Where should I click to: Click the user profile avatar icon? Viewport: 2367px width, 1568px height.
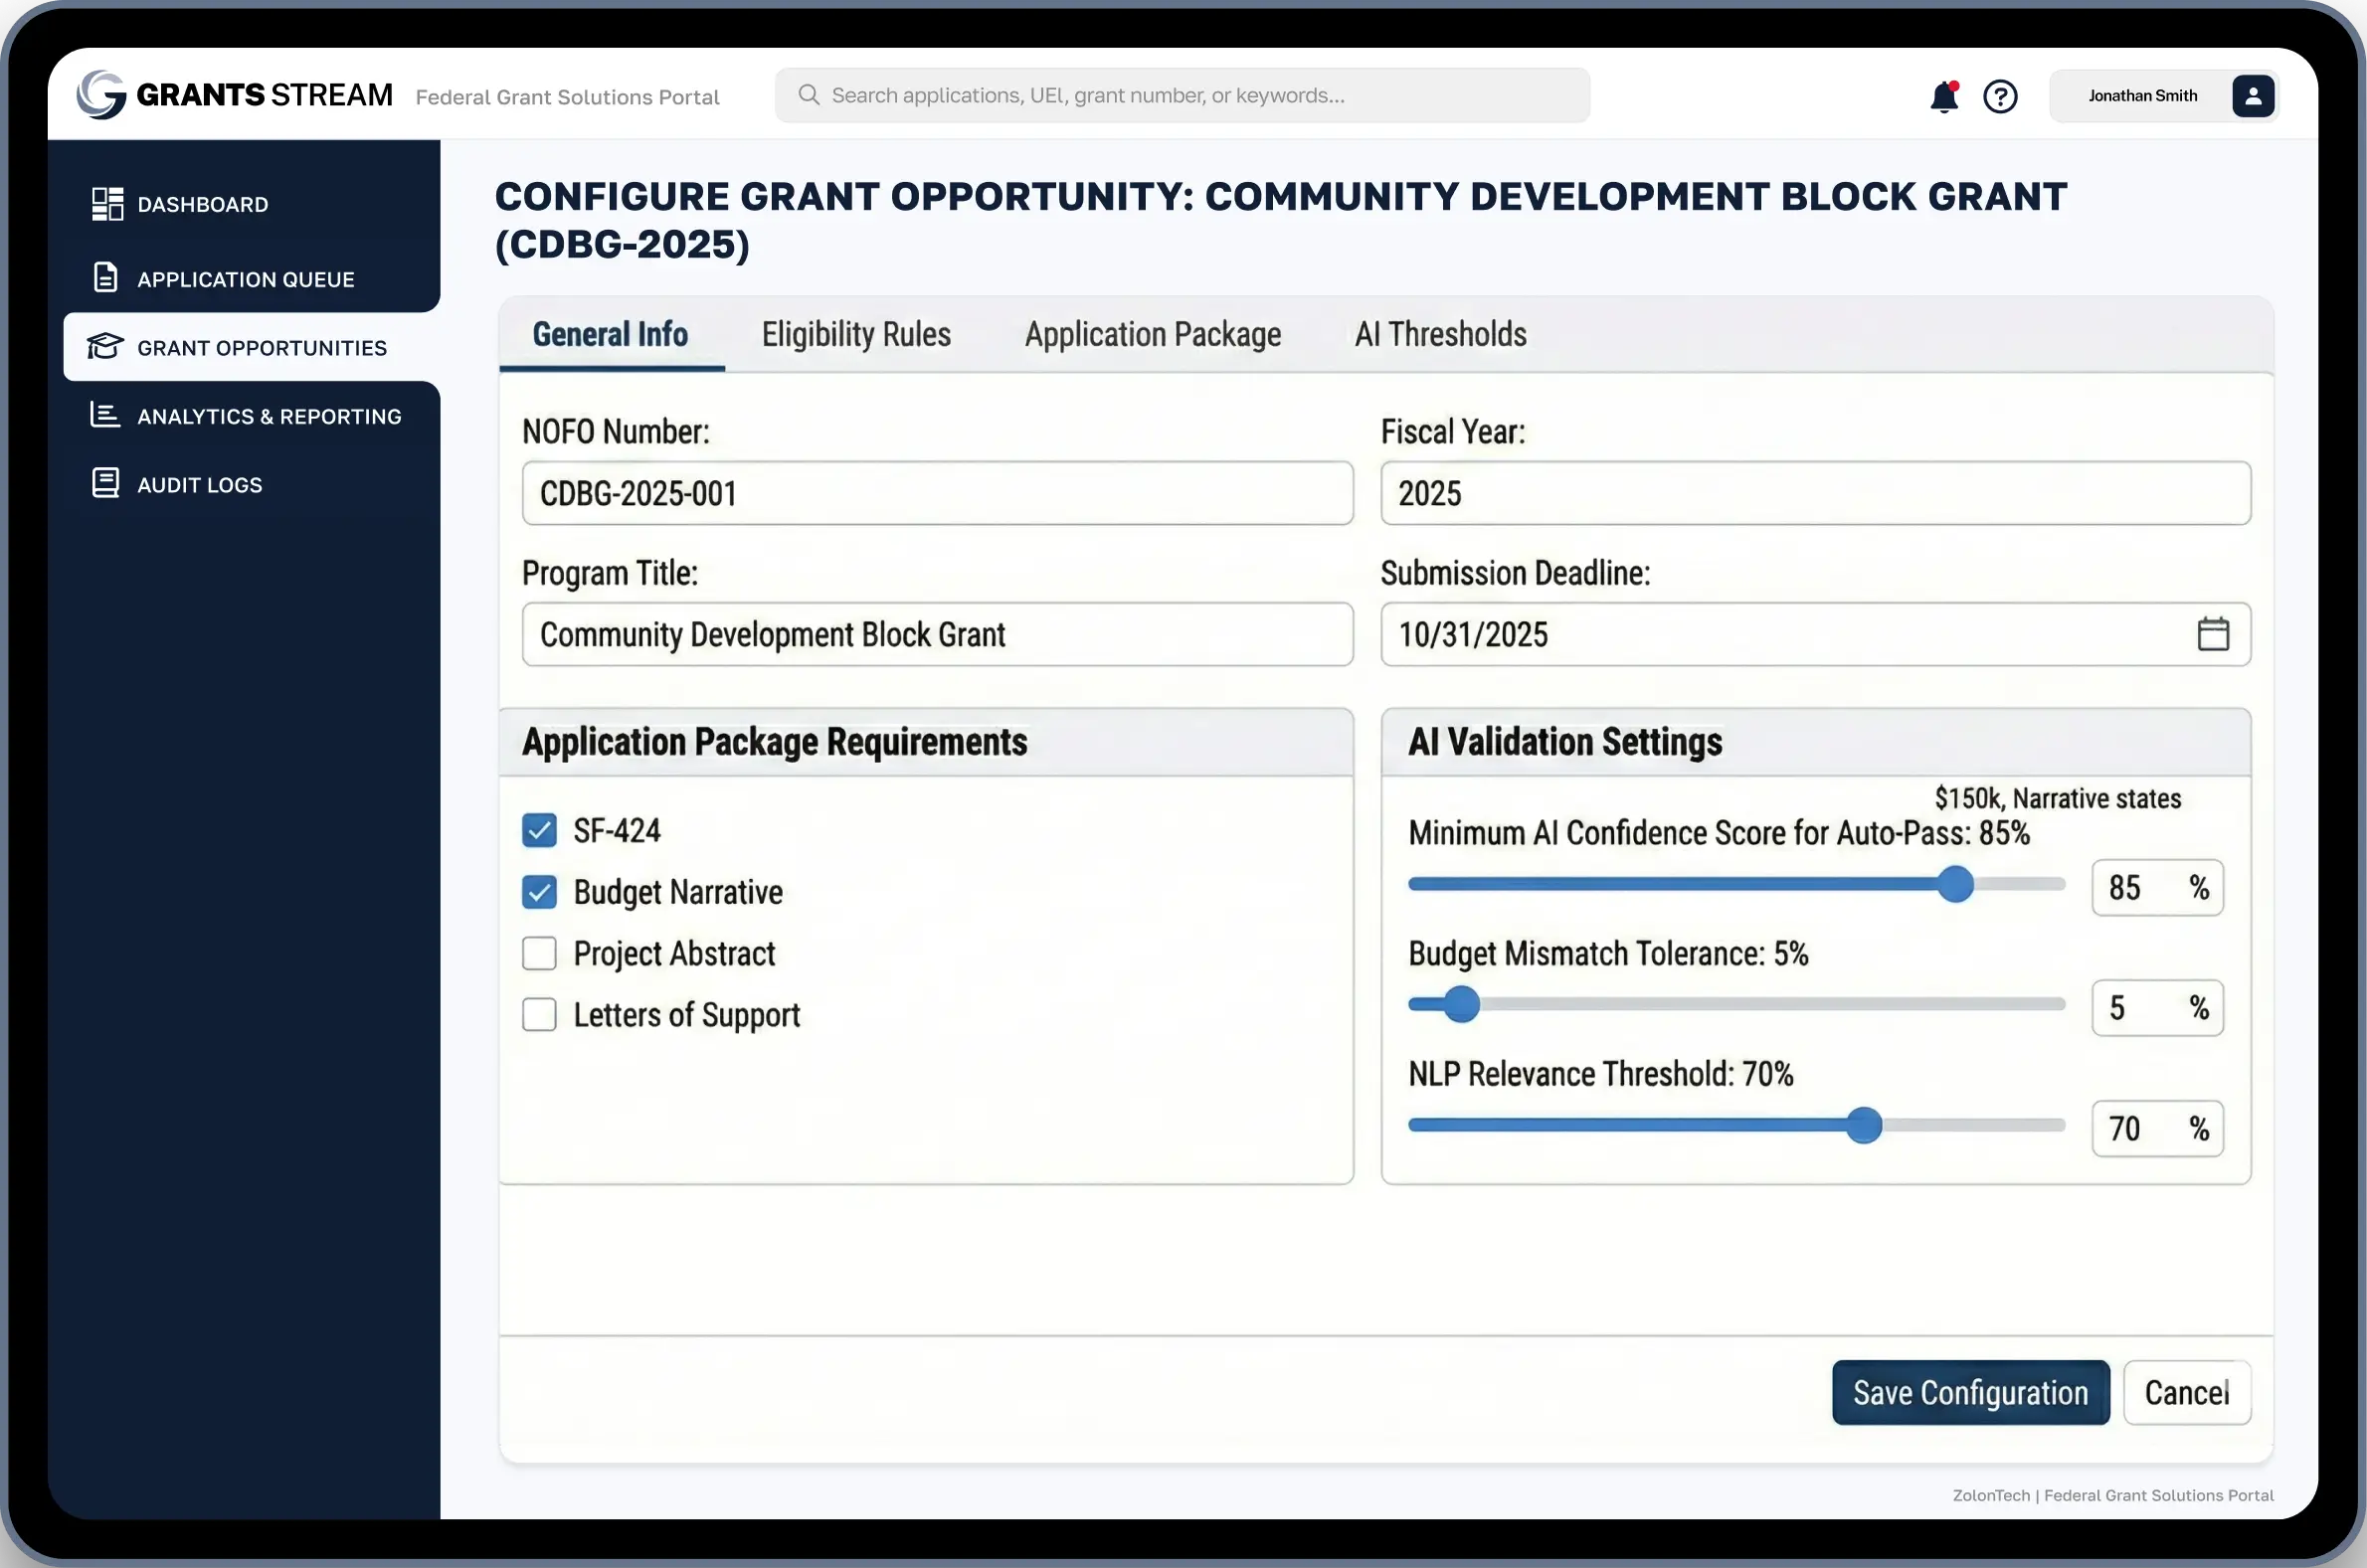point(2252,96)
